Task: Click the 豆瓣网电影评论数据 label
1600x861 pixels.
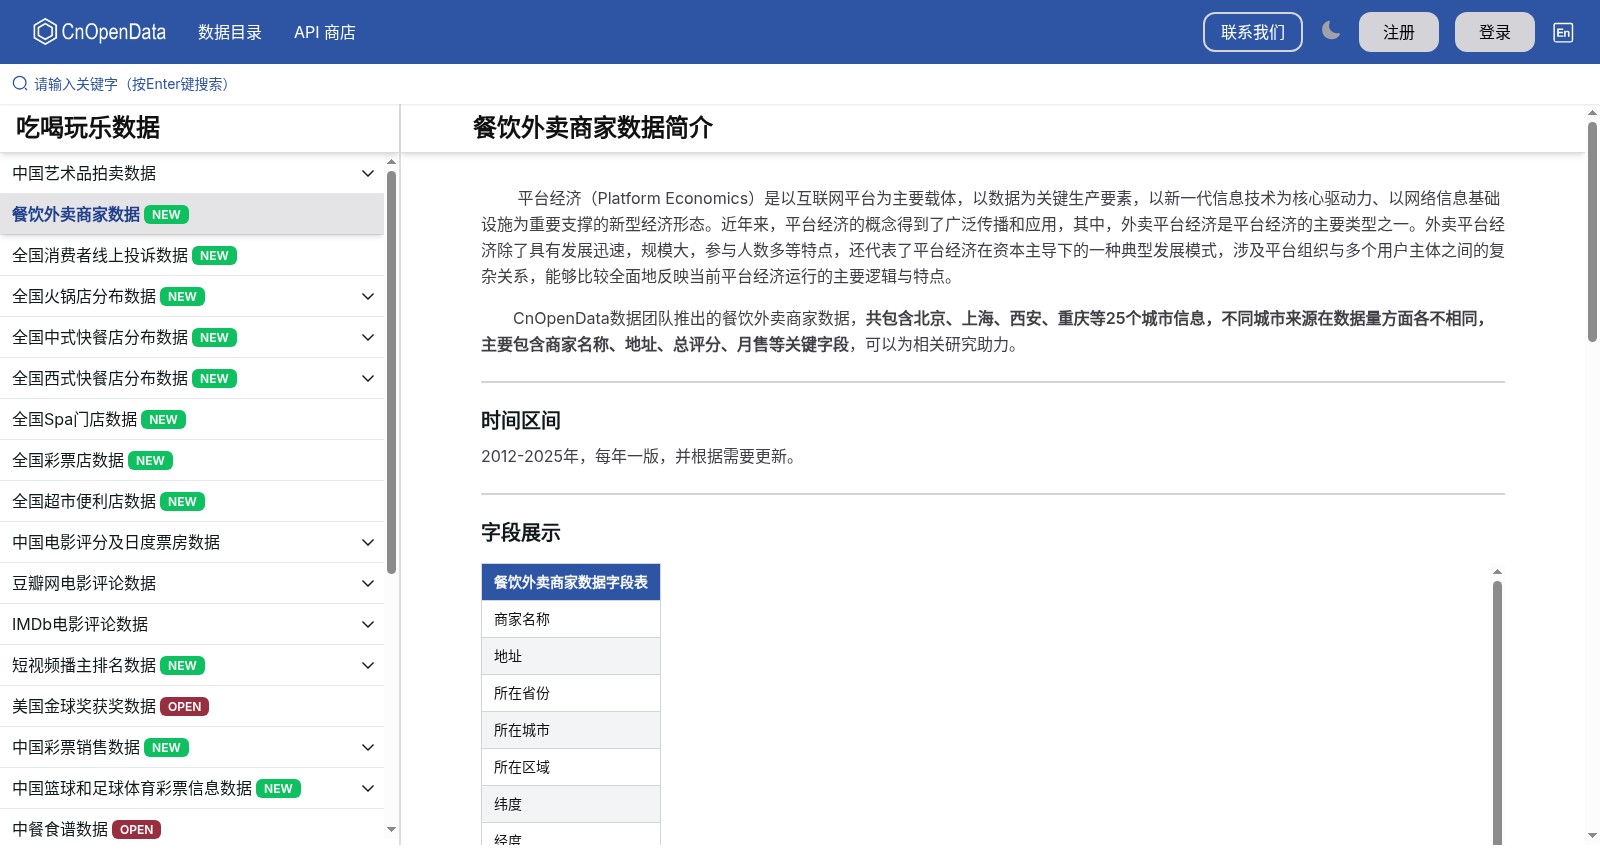Action: [x=84, y=583]
